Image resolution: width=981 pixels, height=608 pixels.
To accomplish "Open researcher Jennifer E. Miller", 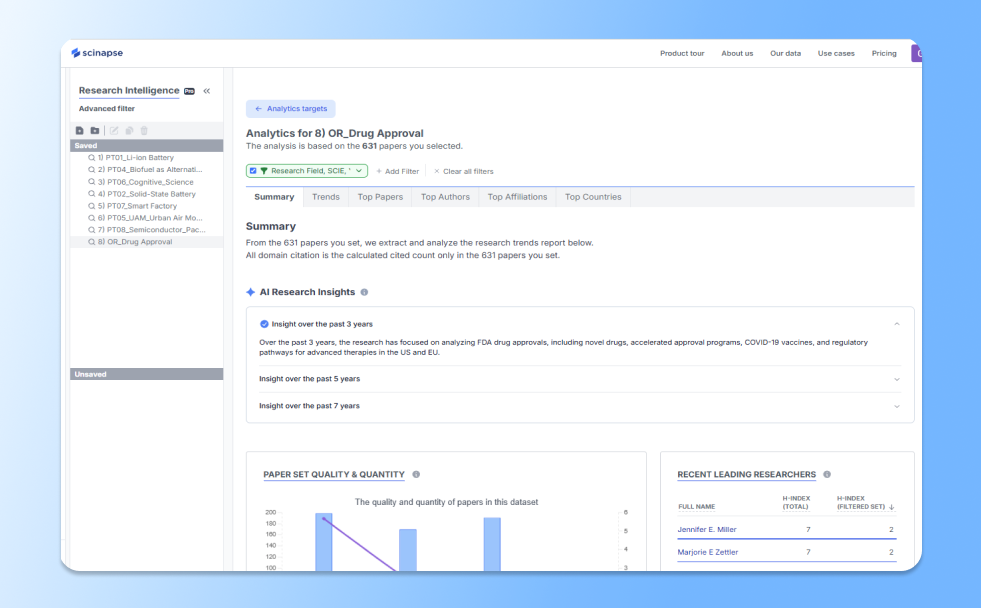I will click(x=706, y=530).
